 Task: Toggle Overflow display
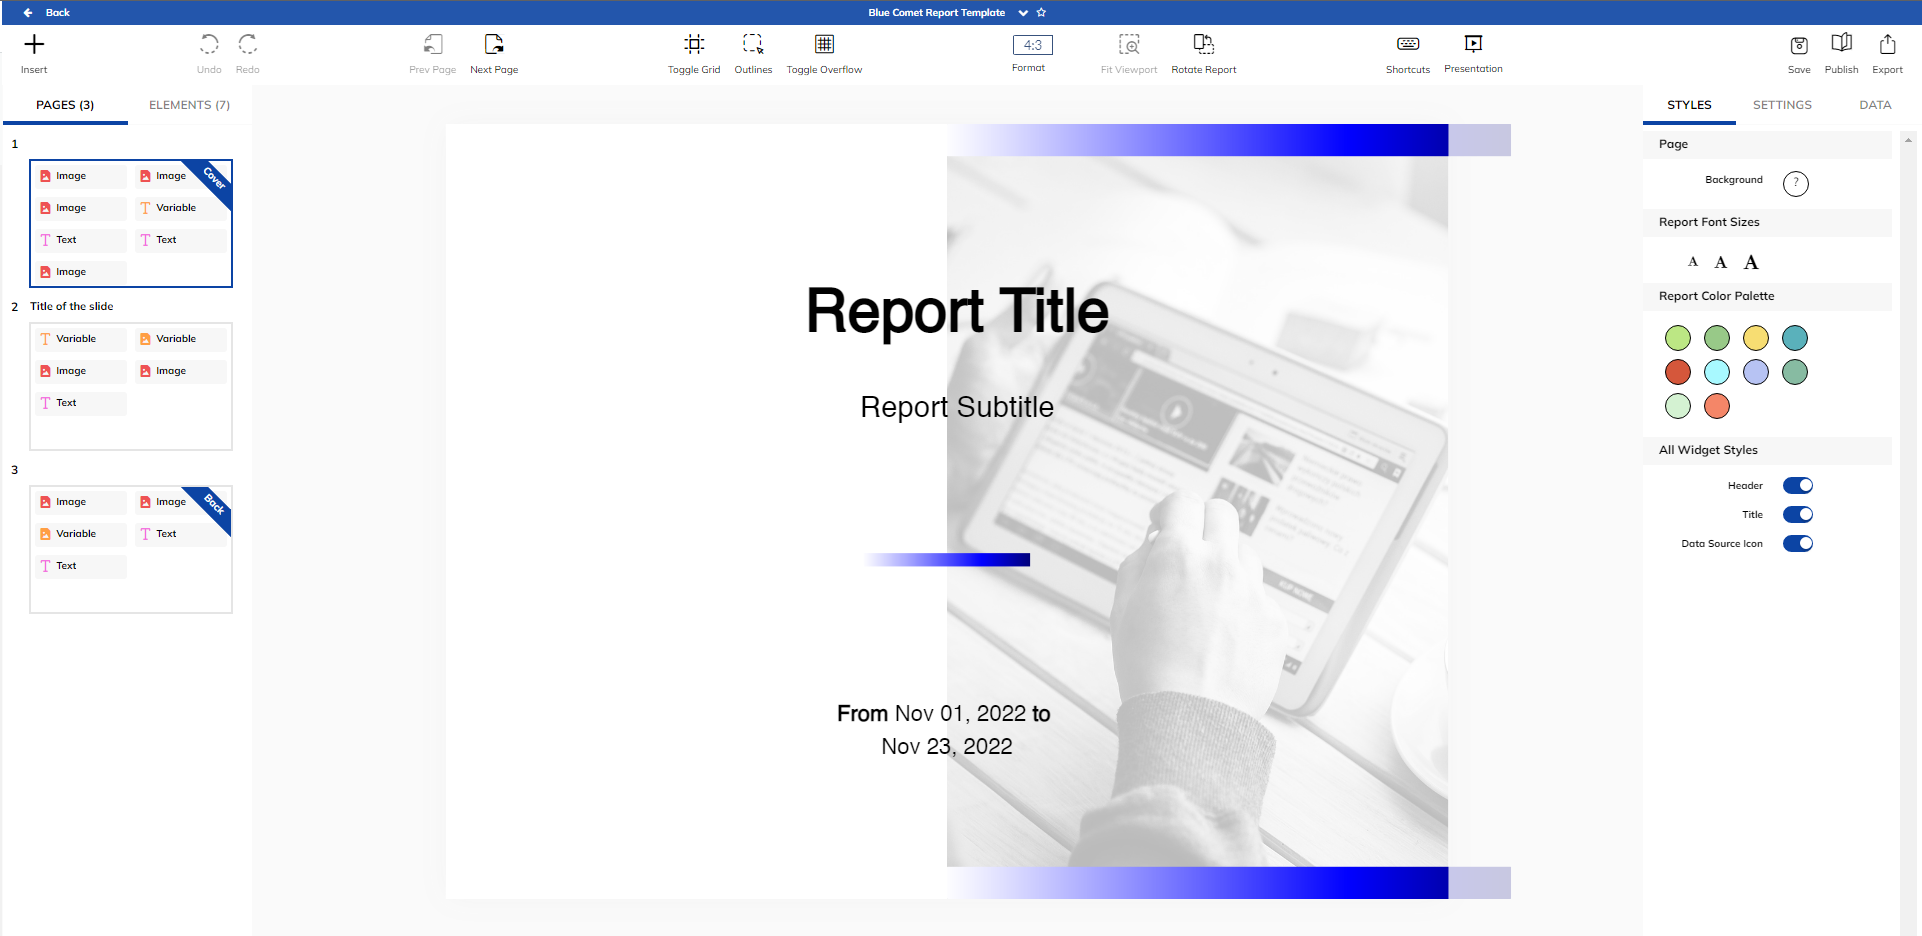823,50
